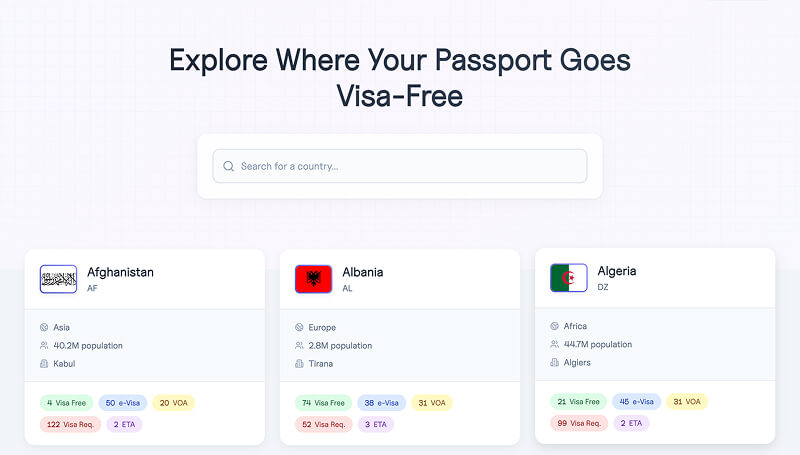Select Afghanistan's 50 e-Visa badge
Viewport: 800px width, 455px height.
pyautogui.click(x=123, y=403)
